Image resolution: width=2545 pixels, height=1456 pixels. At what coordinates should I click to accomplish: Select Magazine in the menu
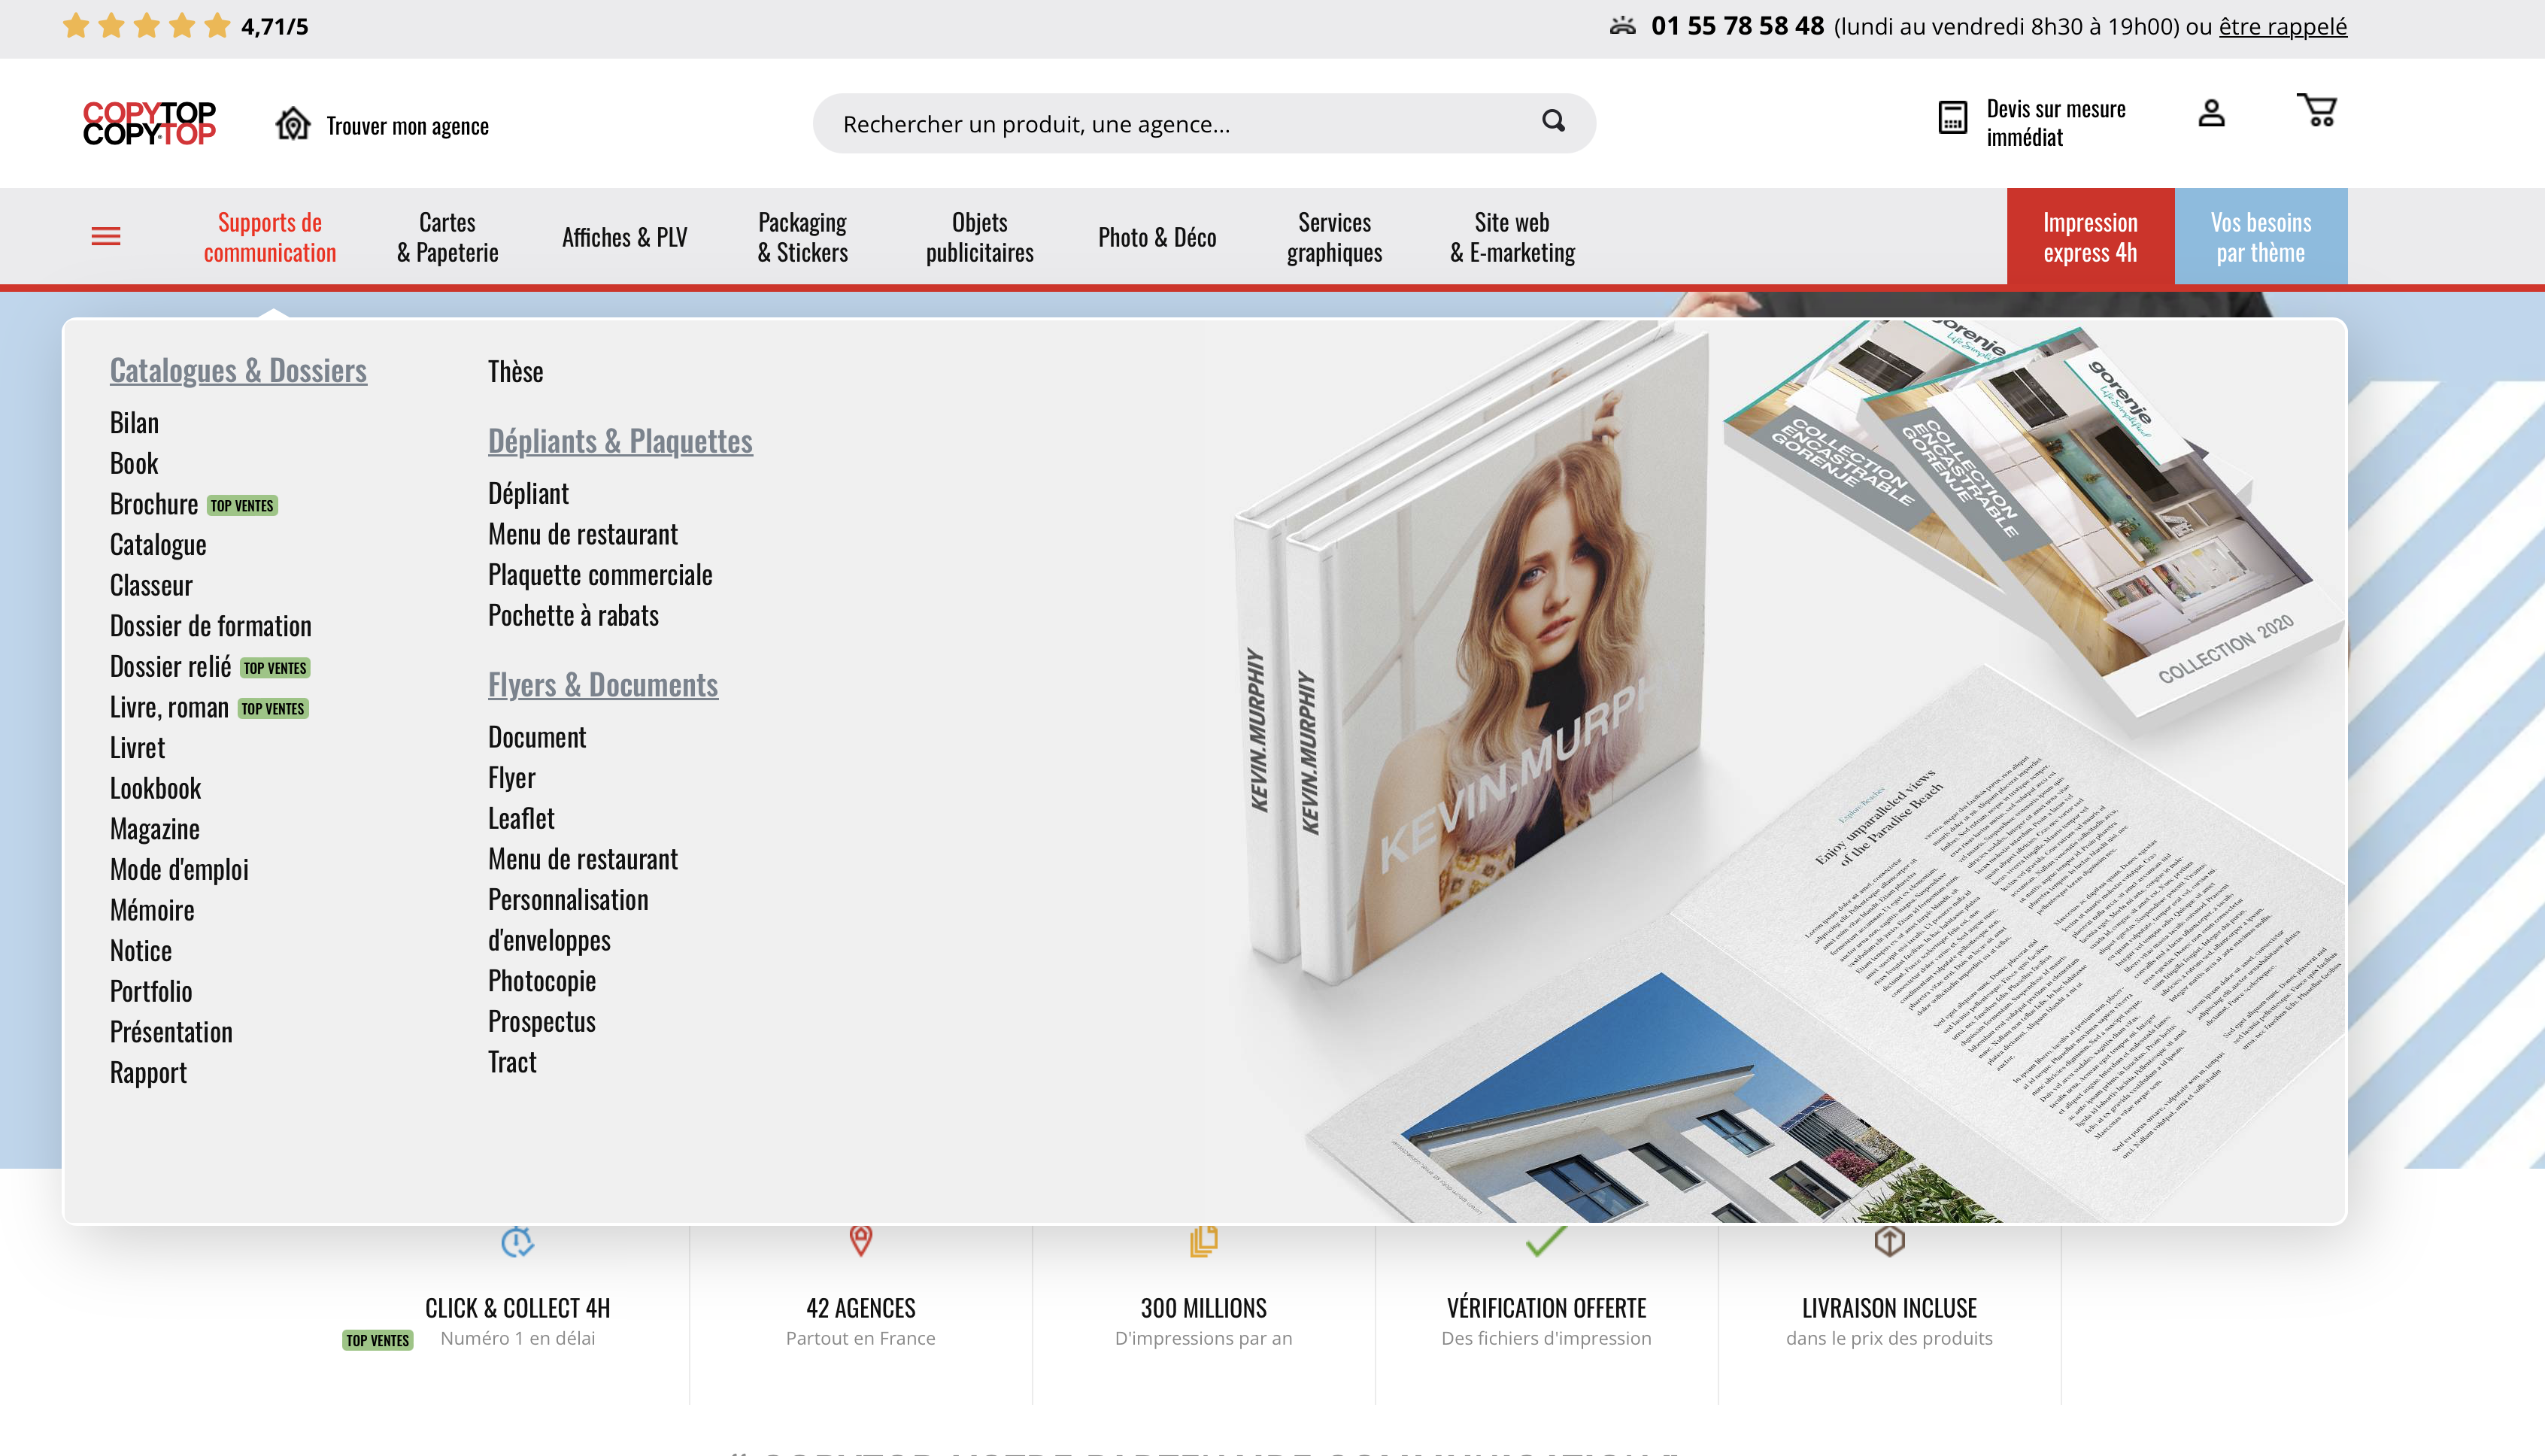point(155,829)
